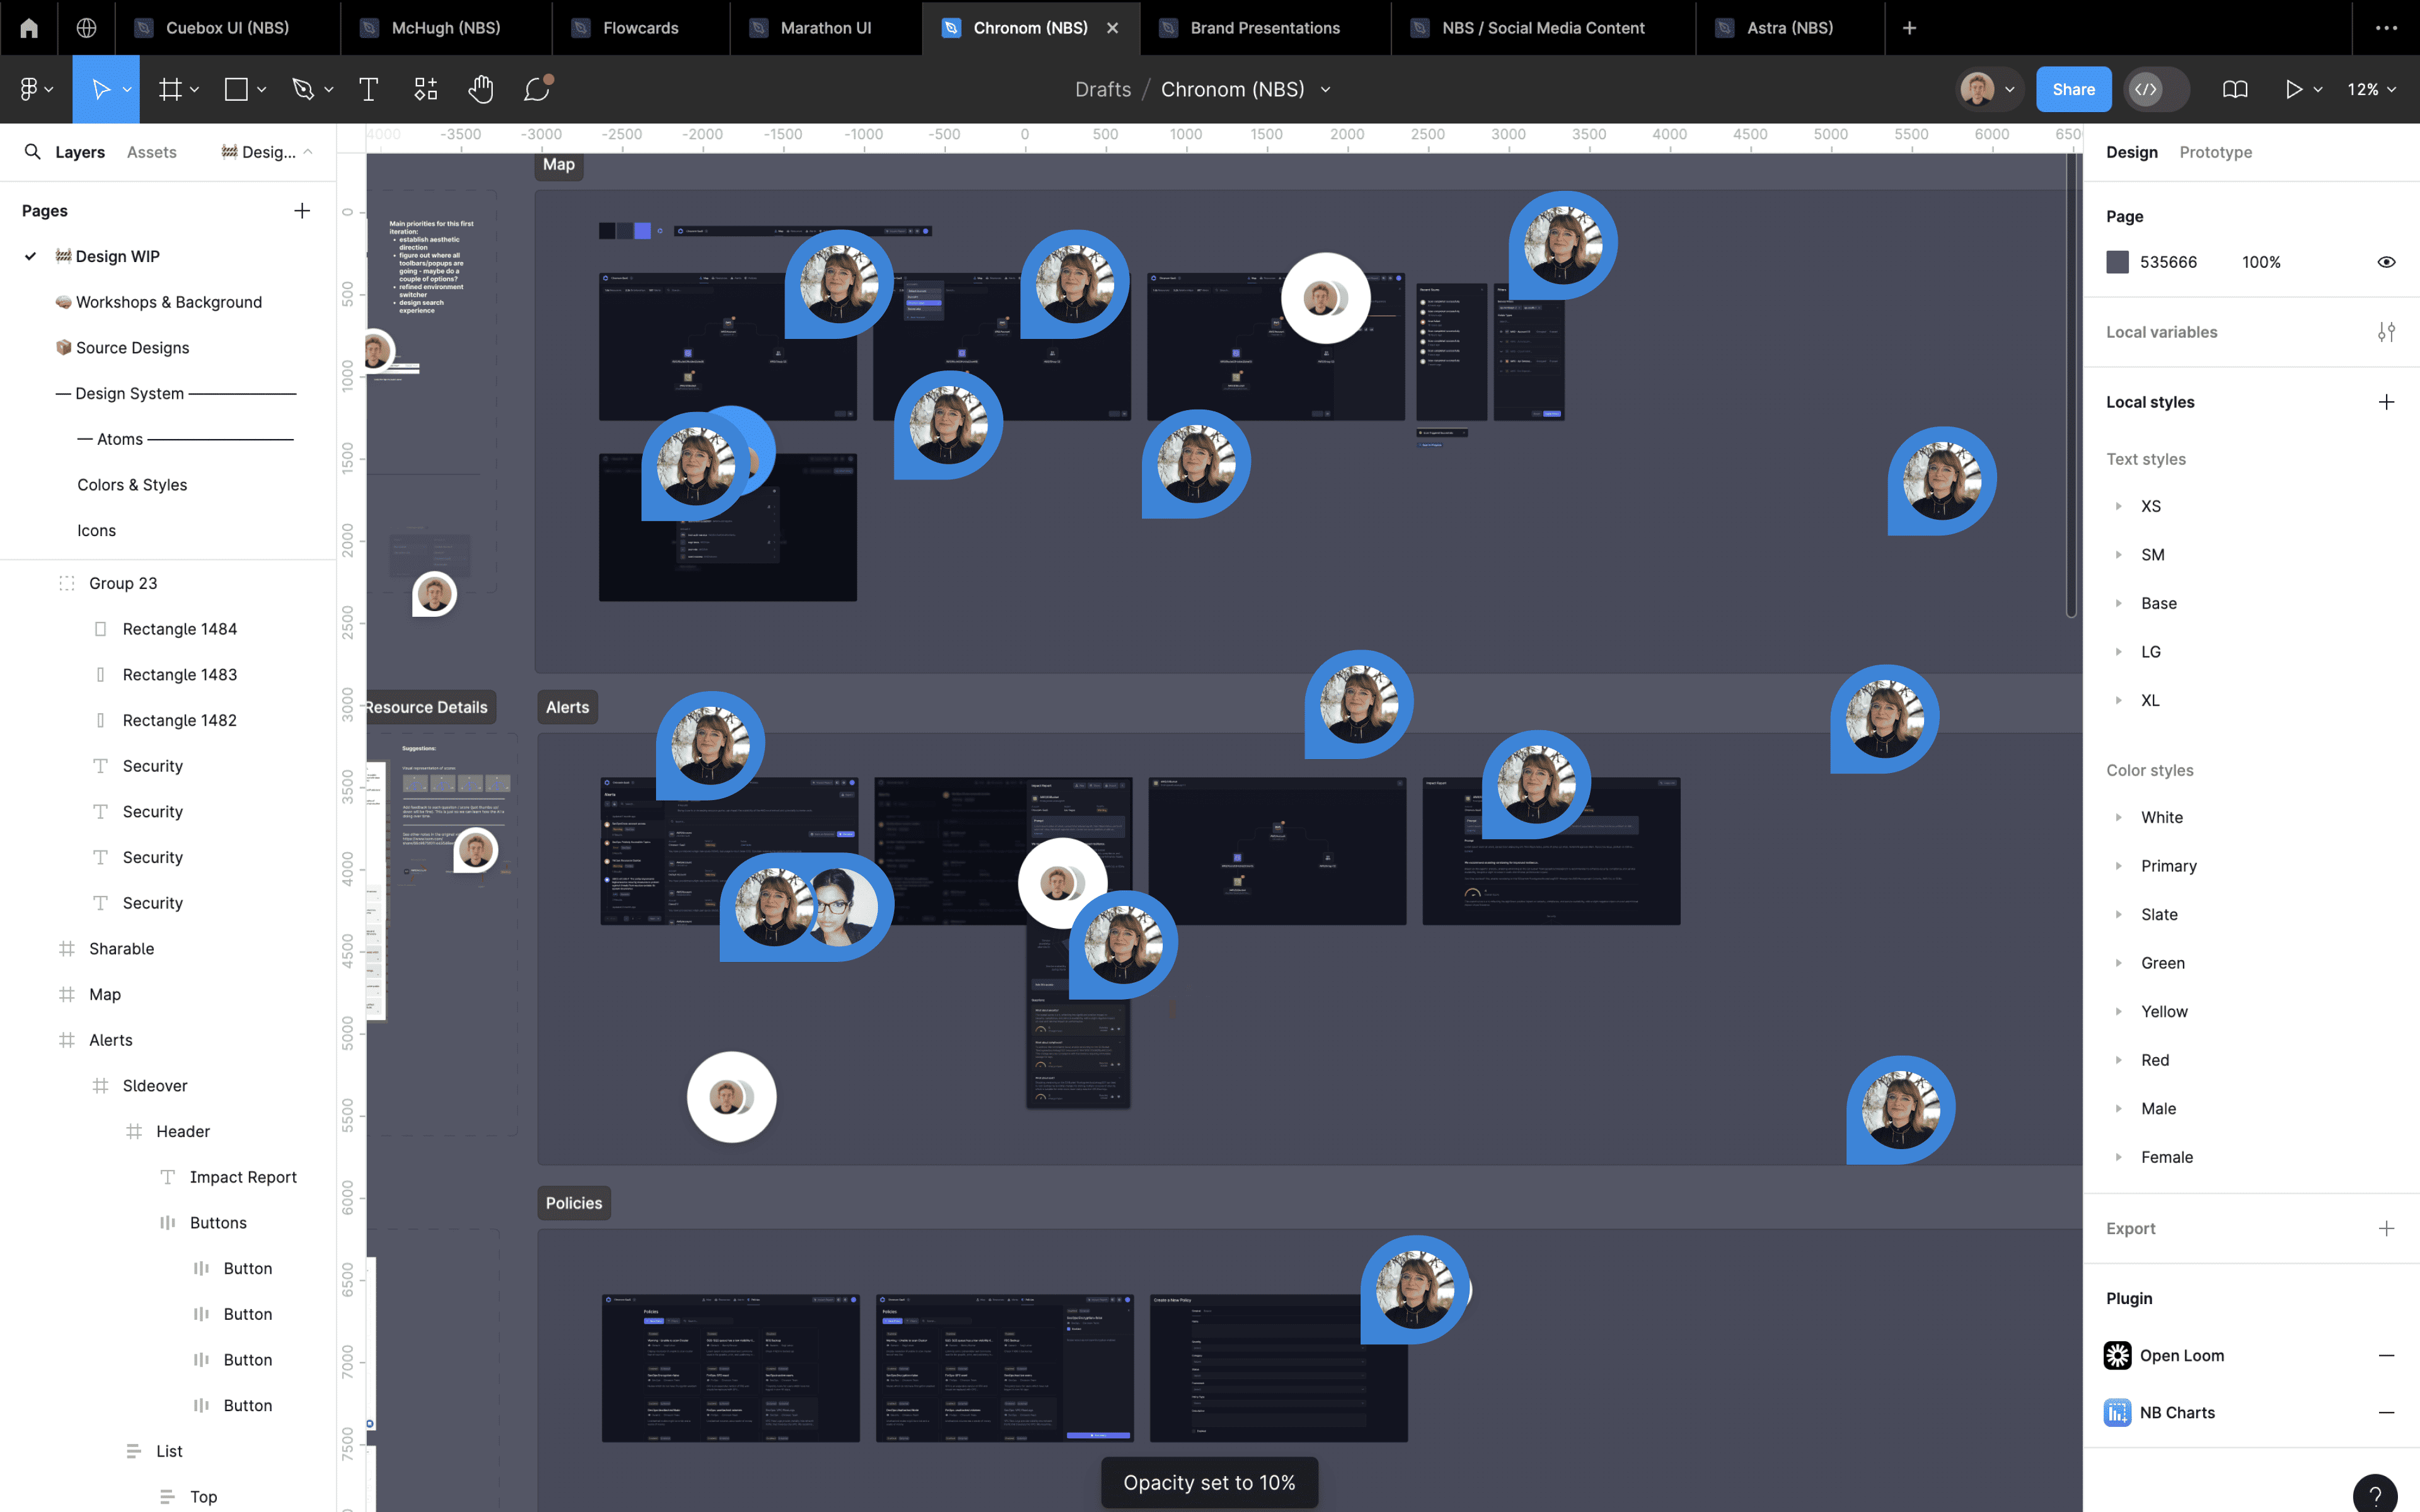Image resolution: width=2420 pixels, height=1512 pixels.
Task: Select the Rectangle 1484 layer
Action: (180, 629)
